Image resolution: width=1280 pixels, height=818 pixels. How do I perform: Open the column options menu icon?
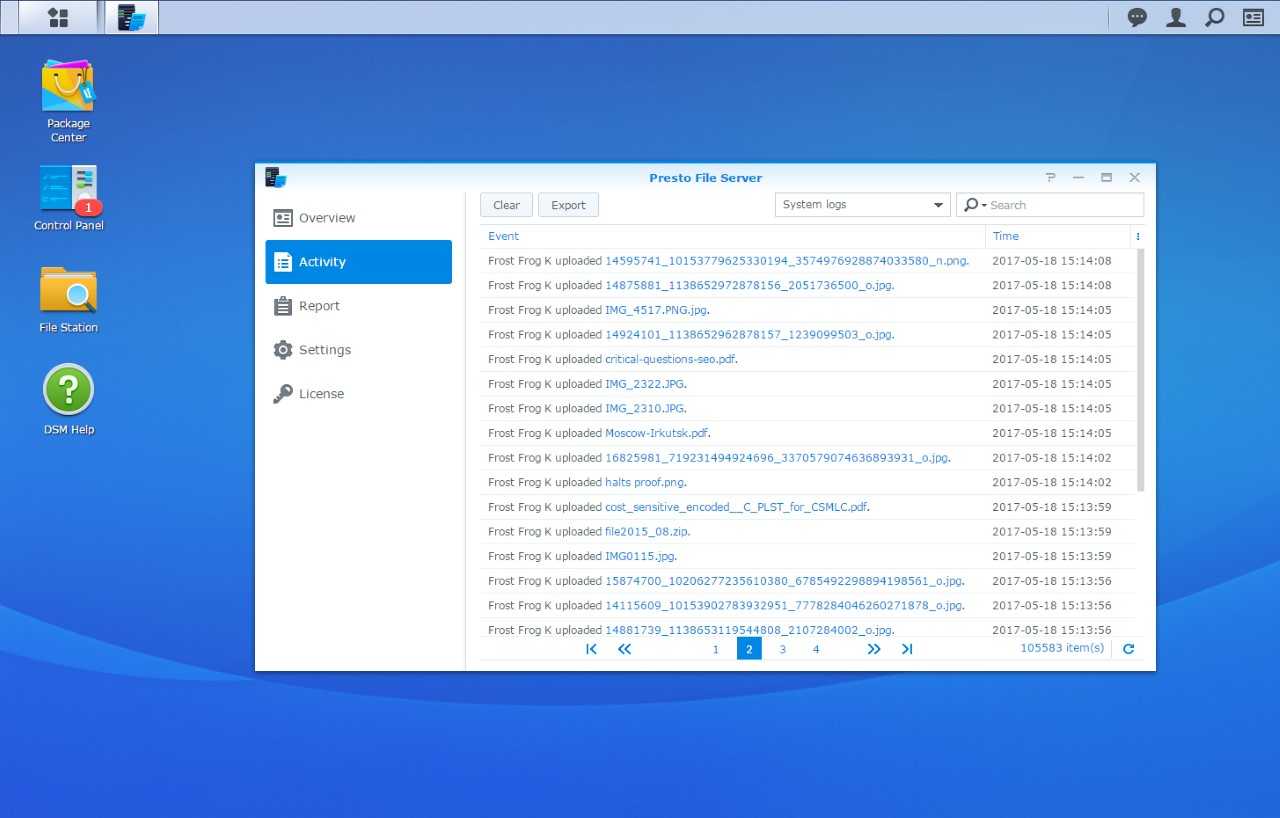click(1138, 237)
